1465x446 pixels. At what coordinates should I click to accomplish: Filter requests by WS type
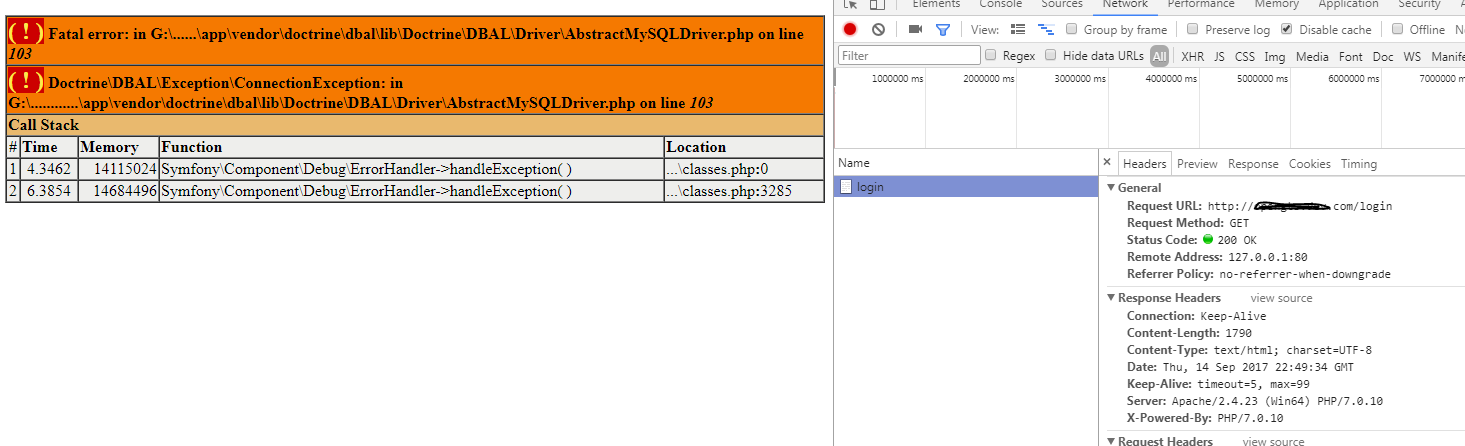(x=1411, y=57)
